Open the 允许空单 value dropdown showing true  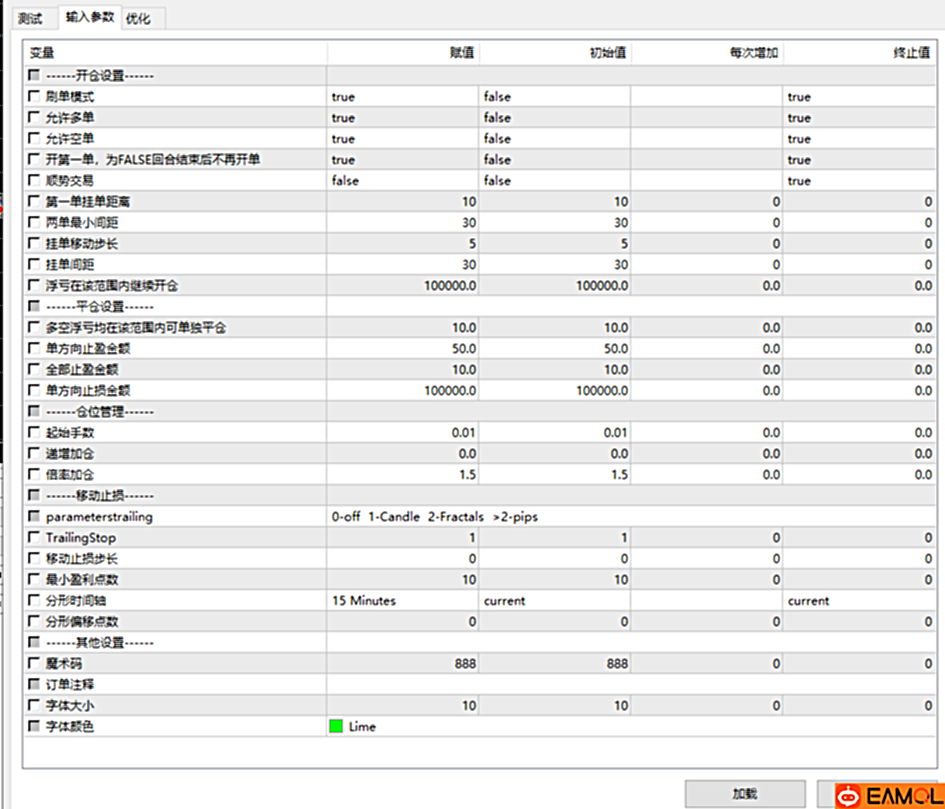403,139
